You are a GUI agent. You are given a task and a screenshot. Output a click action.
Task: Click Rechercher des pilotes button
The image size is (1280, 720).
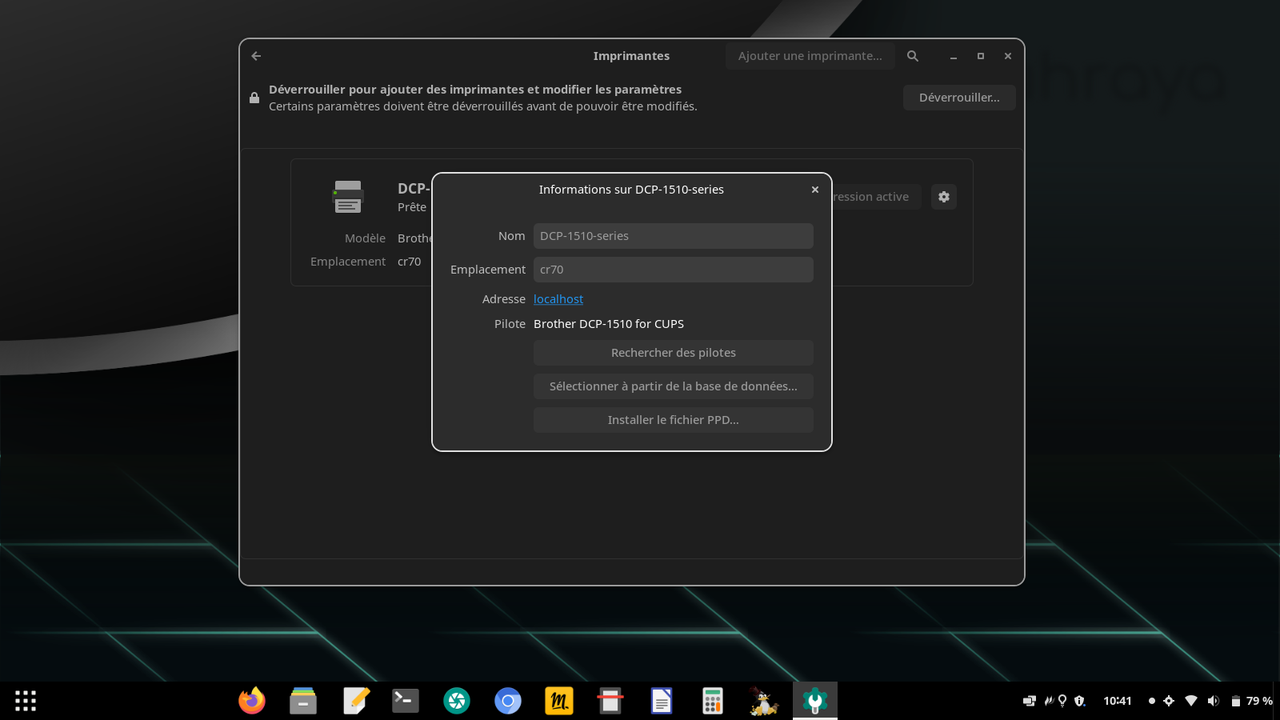(673, 353)
